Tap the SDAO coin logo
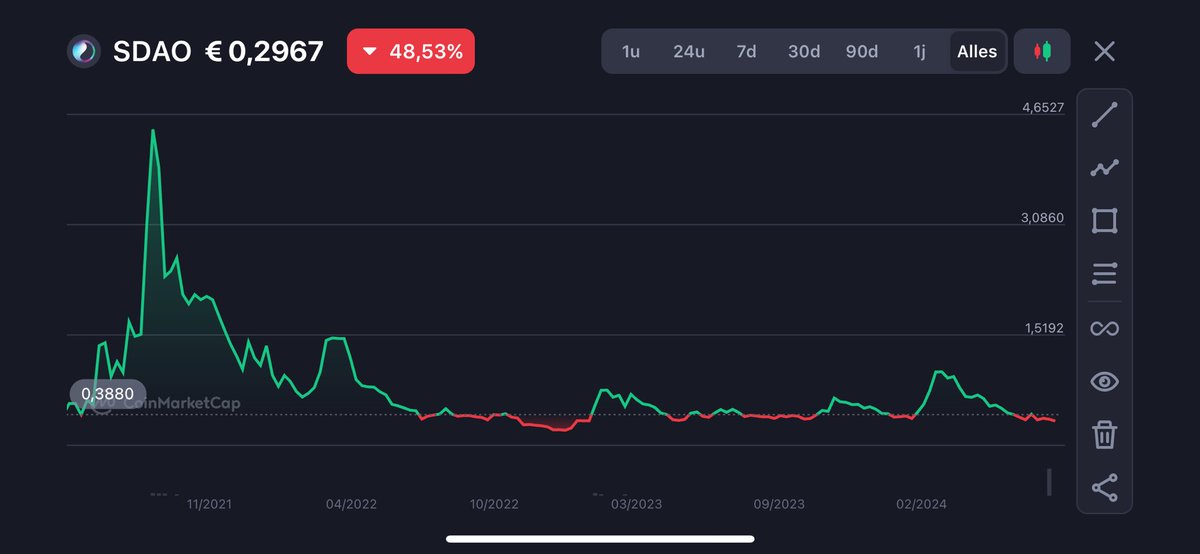The image size is (1200, 554). pyautogui.click(x=83, y=51)
